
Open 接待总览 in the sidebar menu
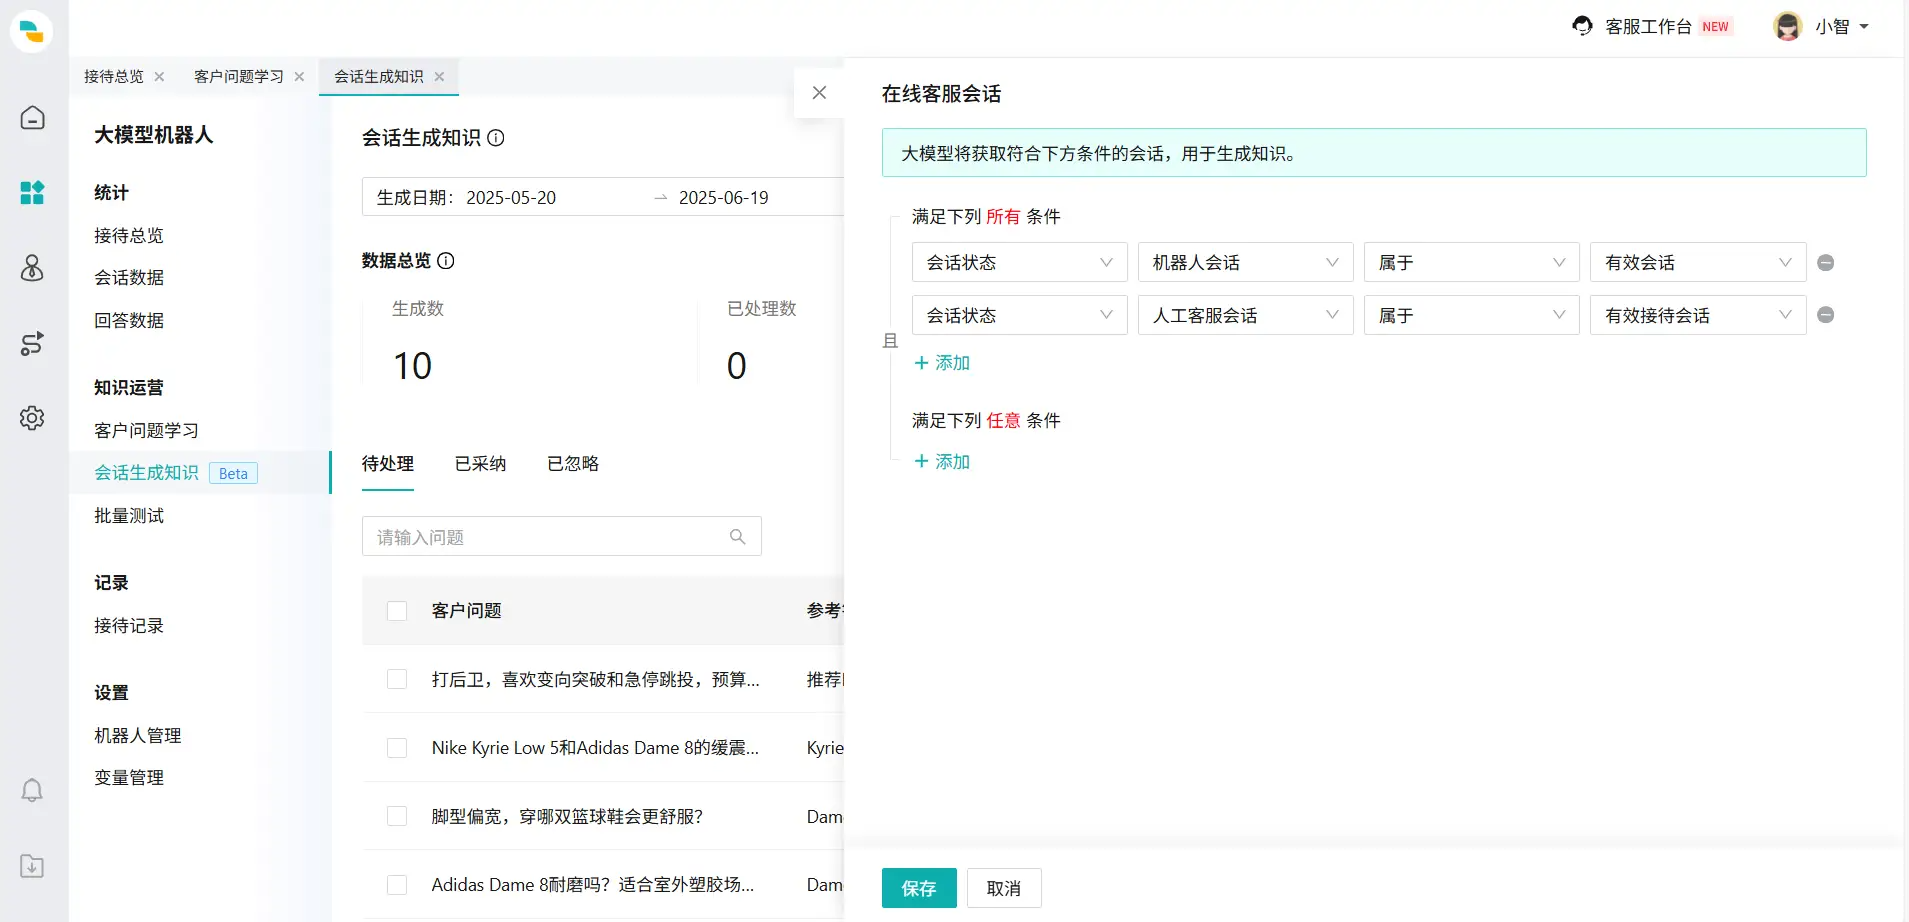[x=129, y=236]
